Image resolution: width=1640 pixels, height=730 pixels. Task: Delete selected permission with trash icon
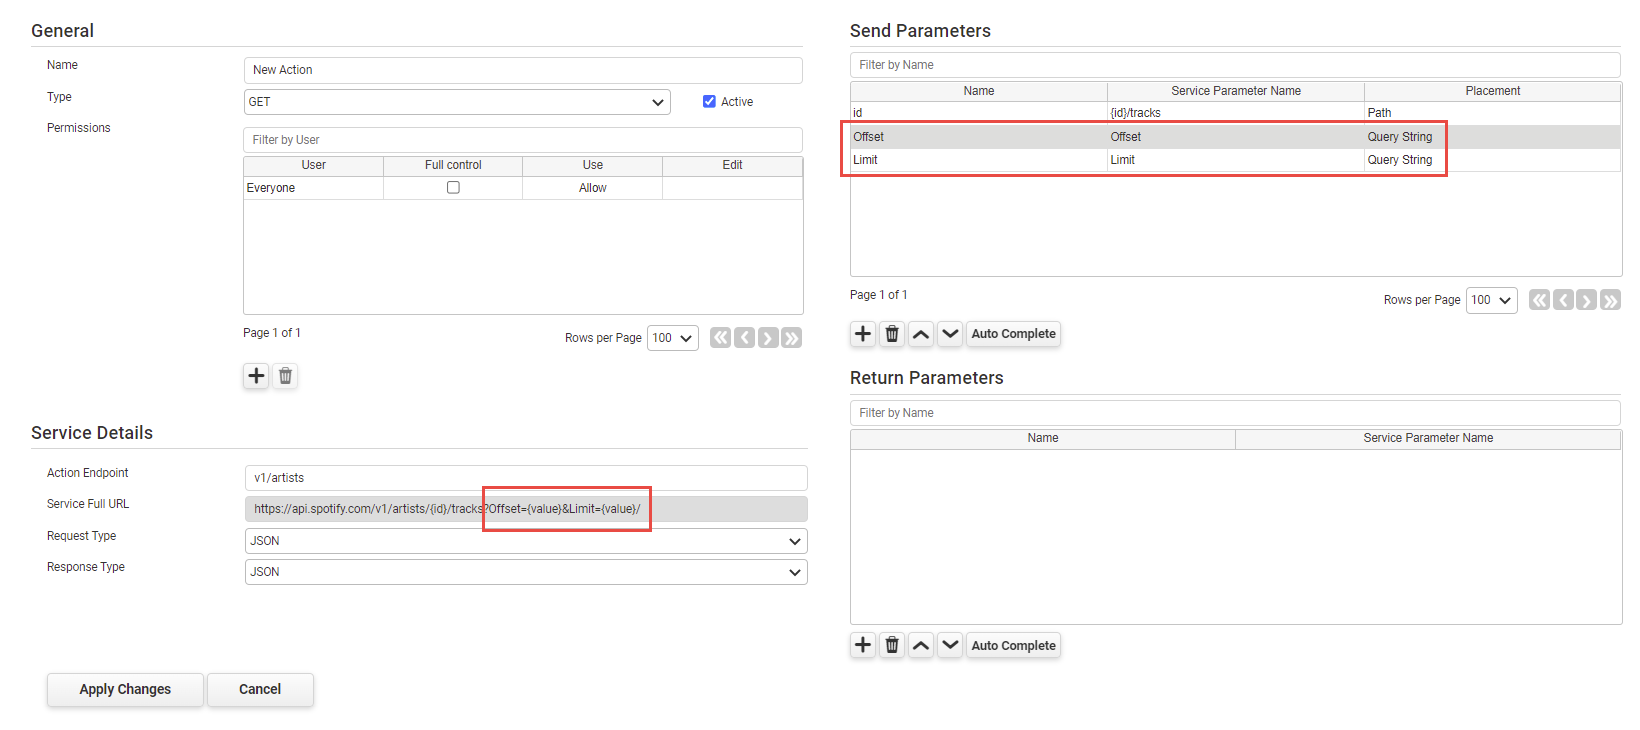[285, 376]
